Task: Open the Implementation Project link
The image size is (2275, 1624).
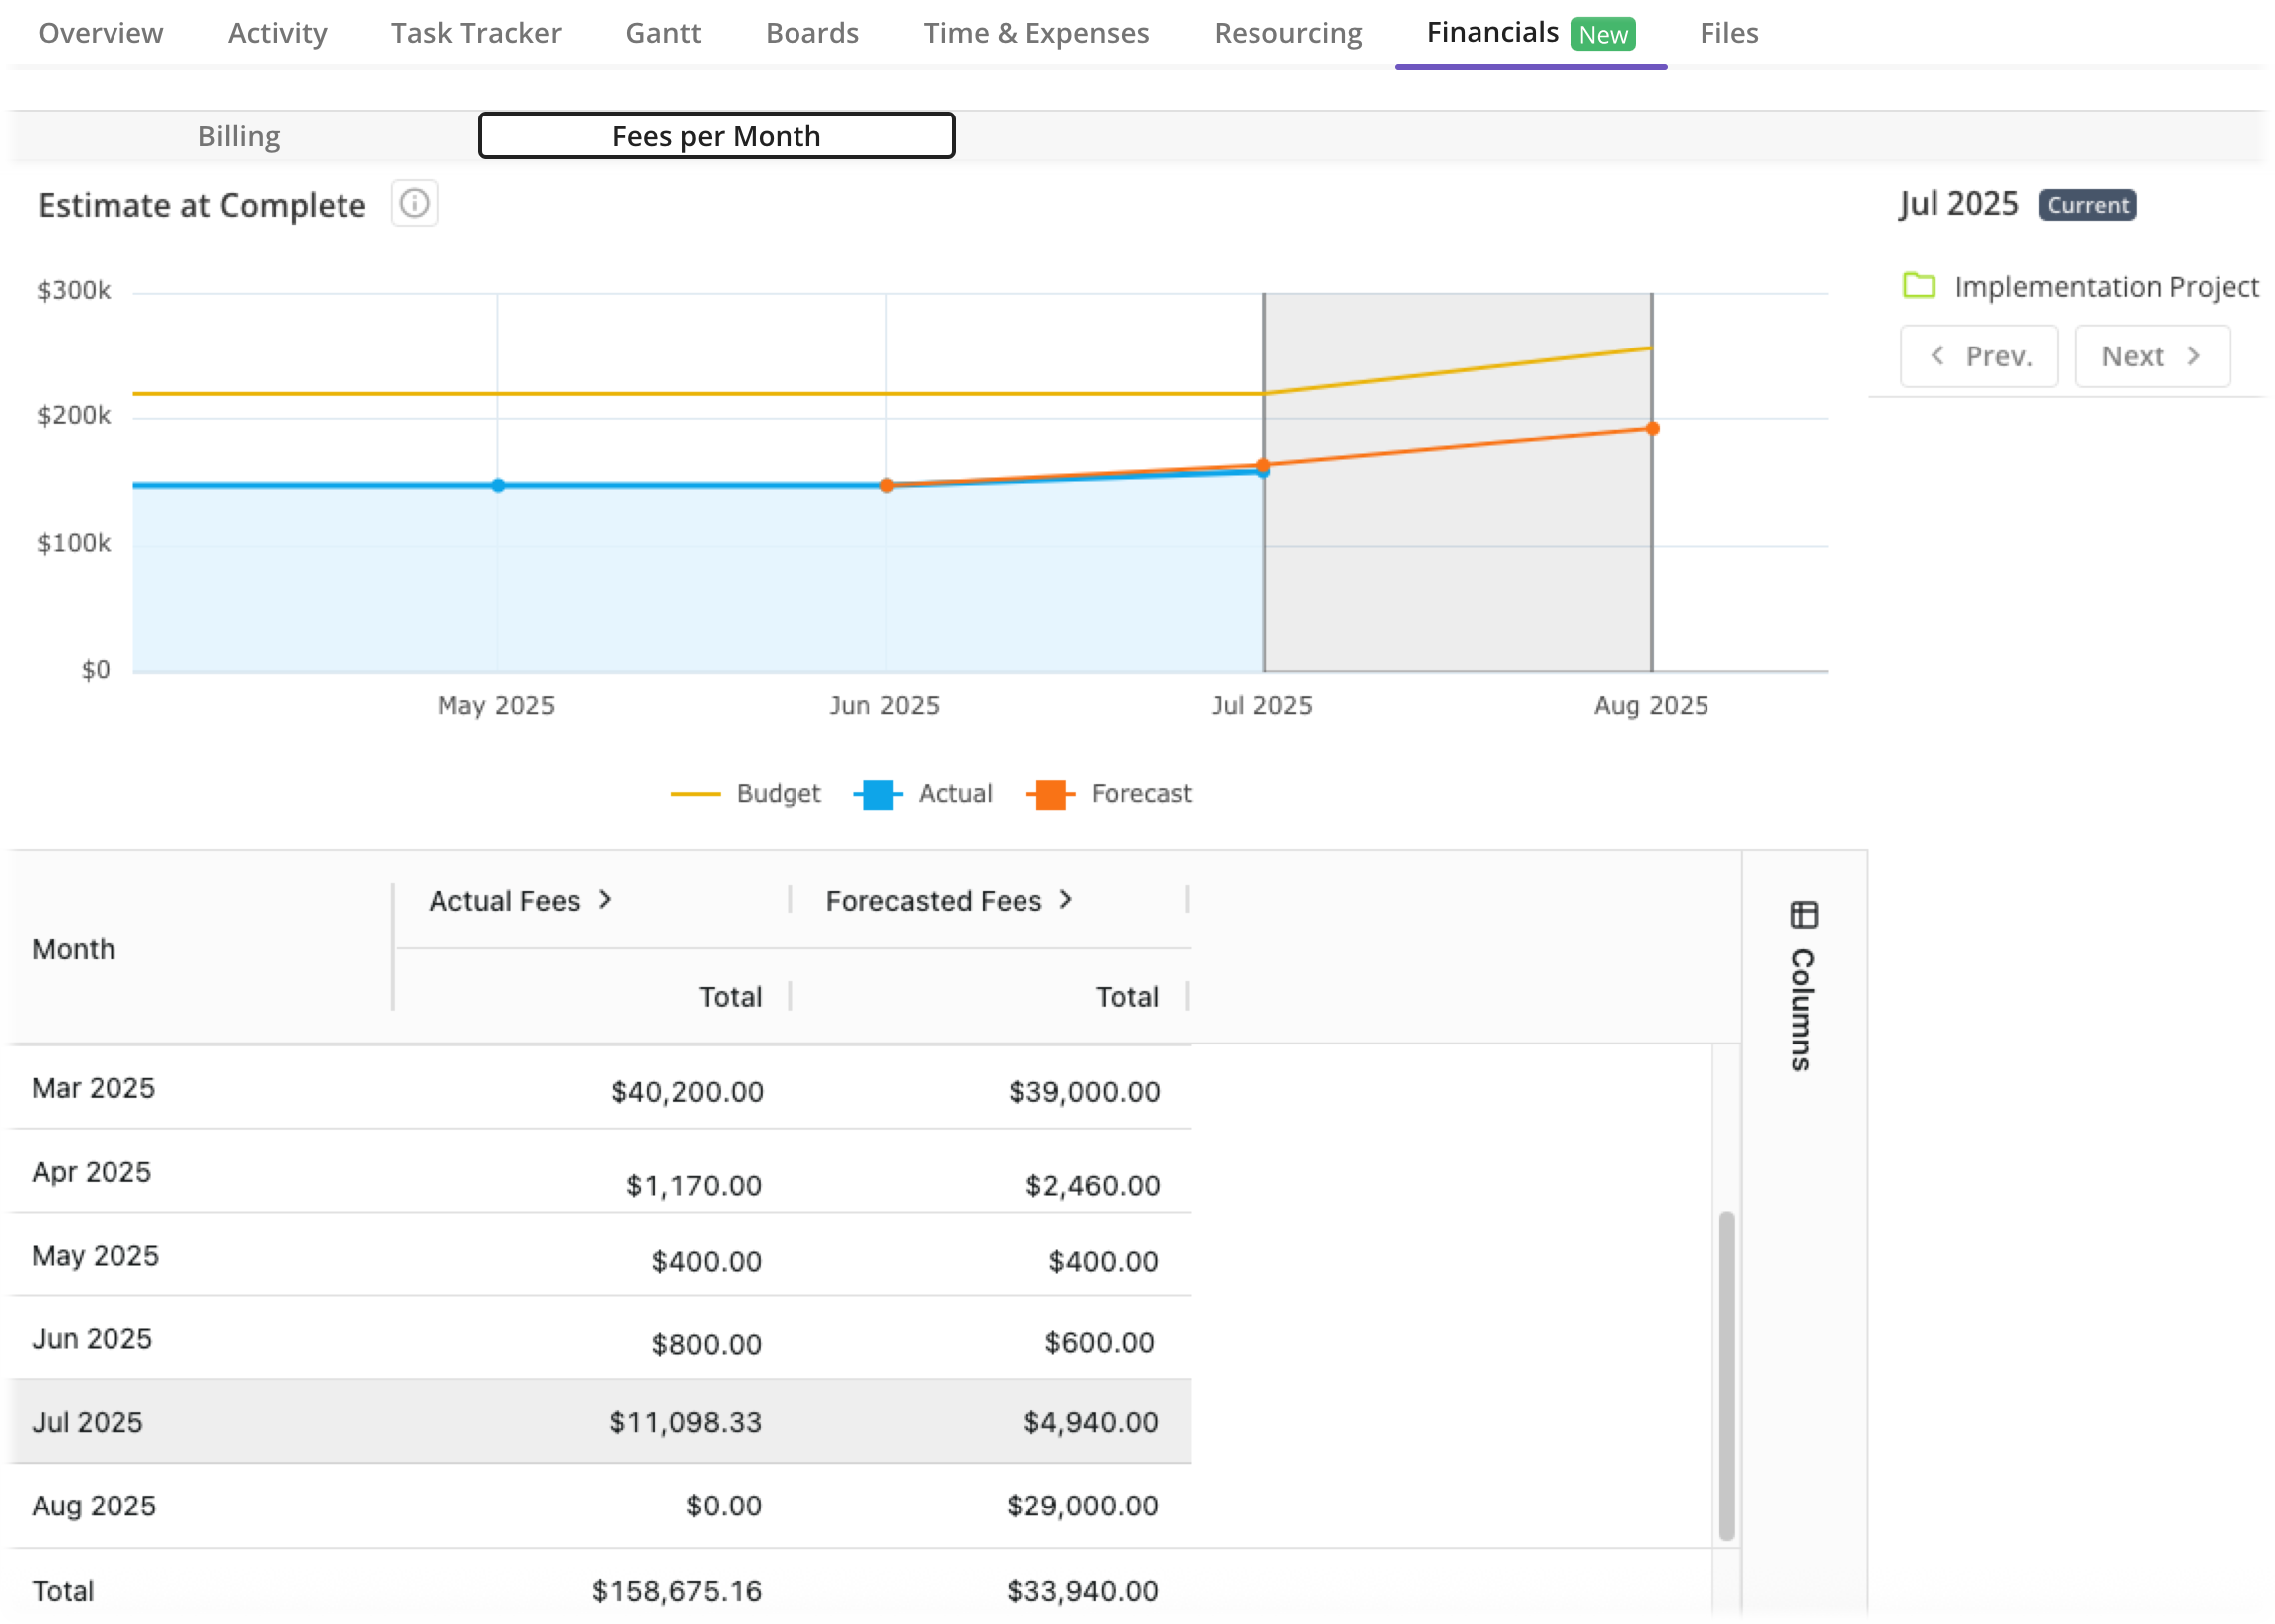Action: [x=2106, y=286]
